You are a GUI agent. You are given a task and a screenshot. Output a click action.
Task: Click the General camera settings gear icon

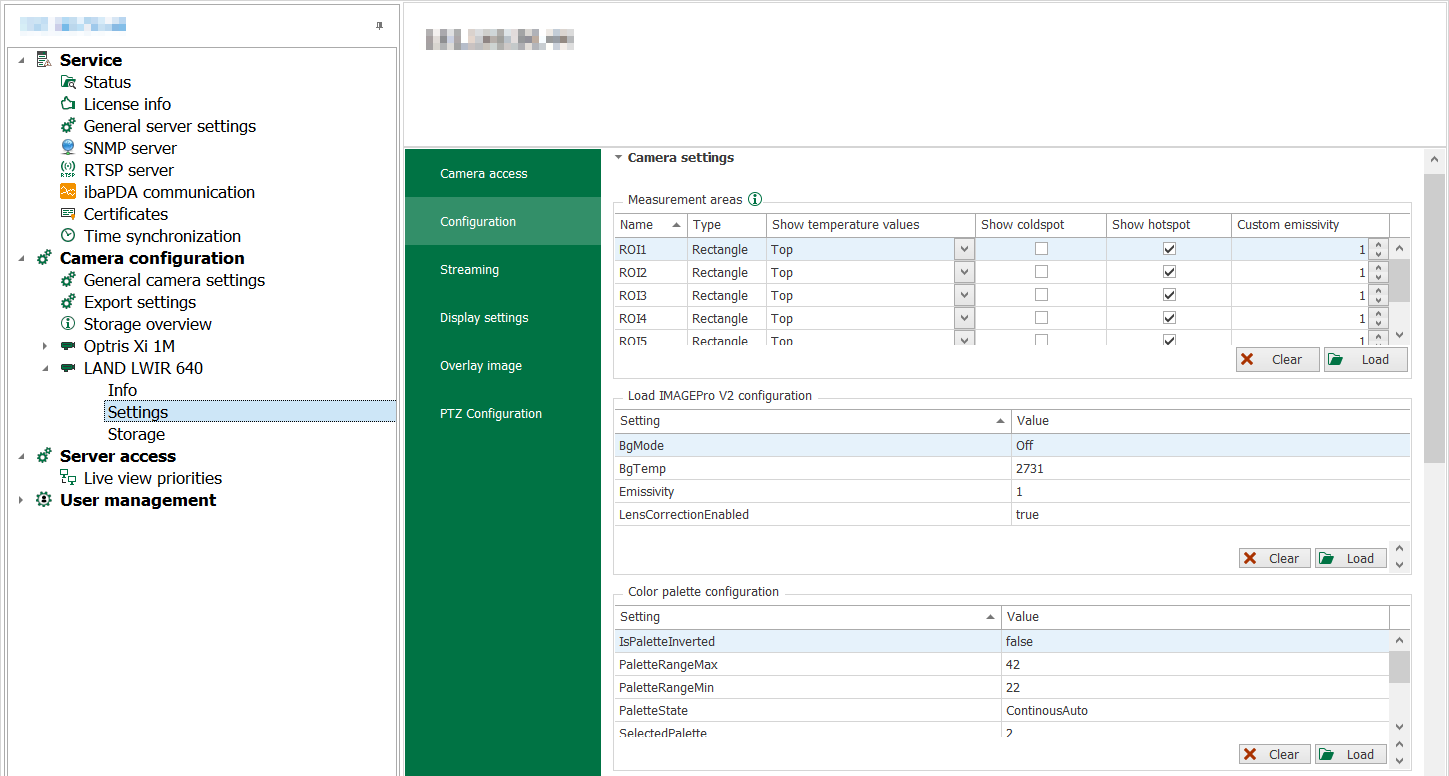(68, 280)
